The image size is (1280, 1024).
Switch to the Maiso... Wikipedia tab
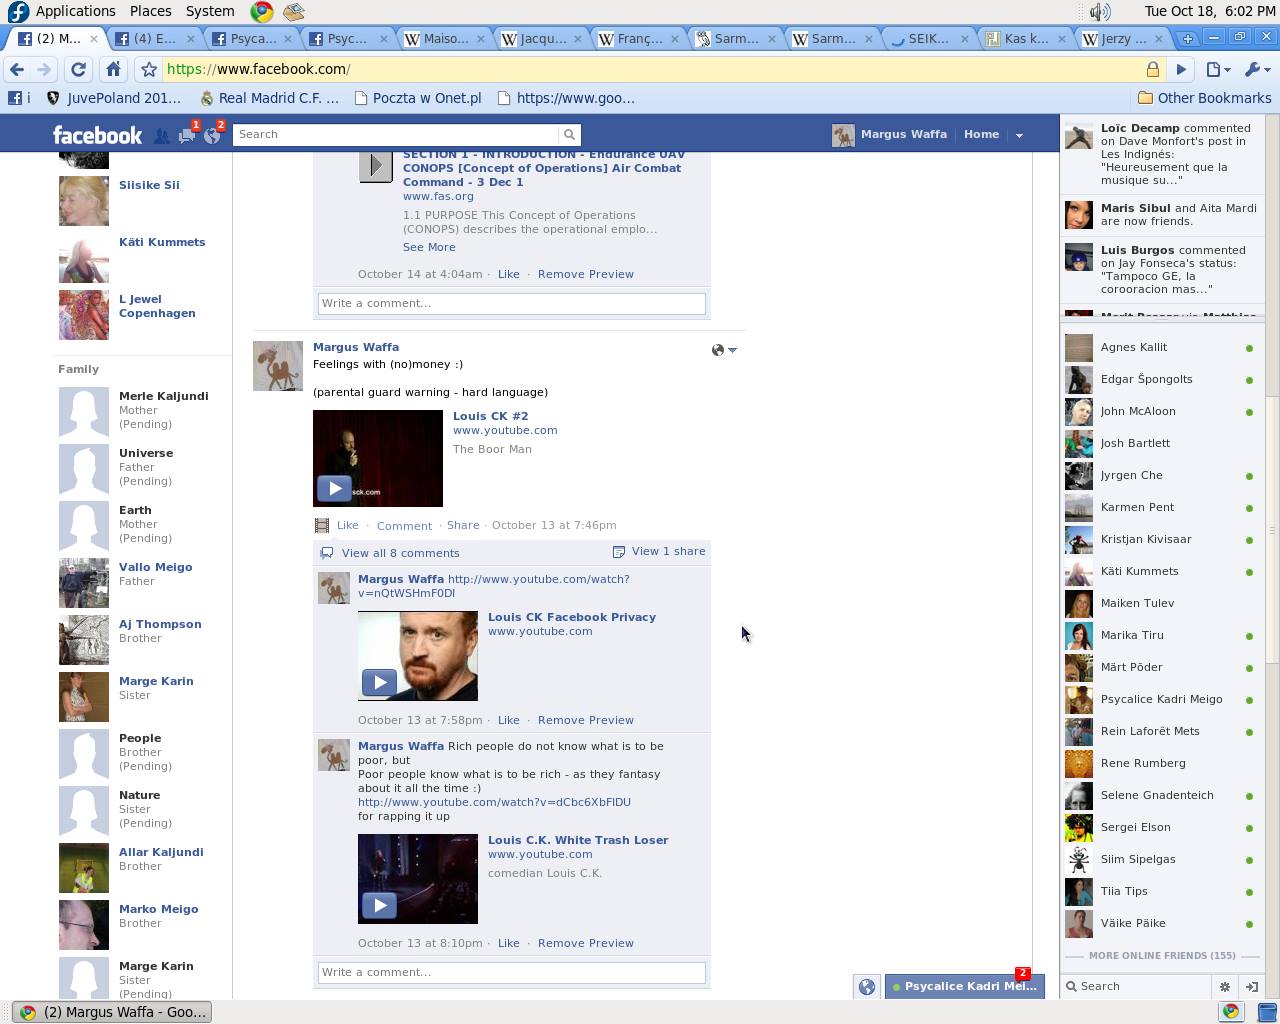444,38
